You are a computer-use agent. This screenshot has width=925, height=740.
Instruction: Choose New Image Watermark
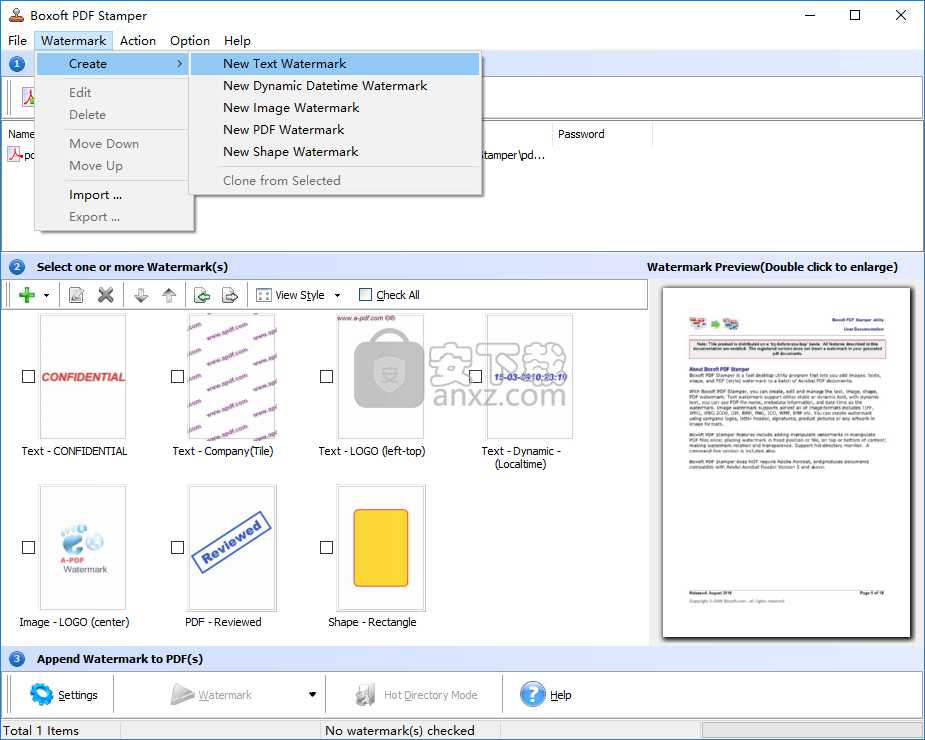335,107
